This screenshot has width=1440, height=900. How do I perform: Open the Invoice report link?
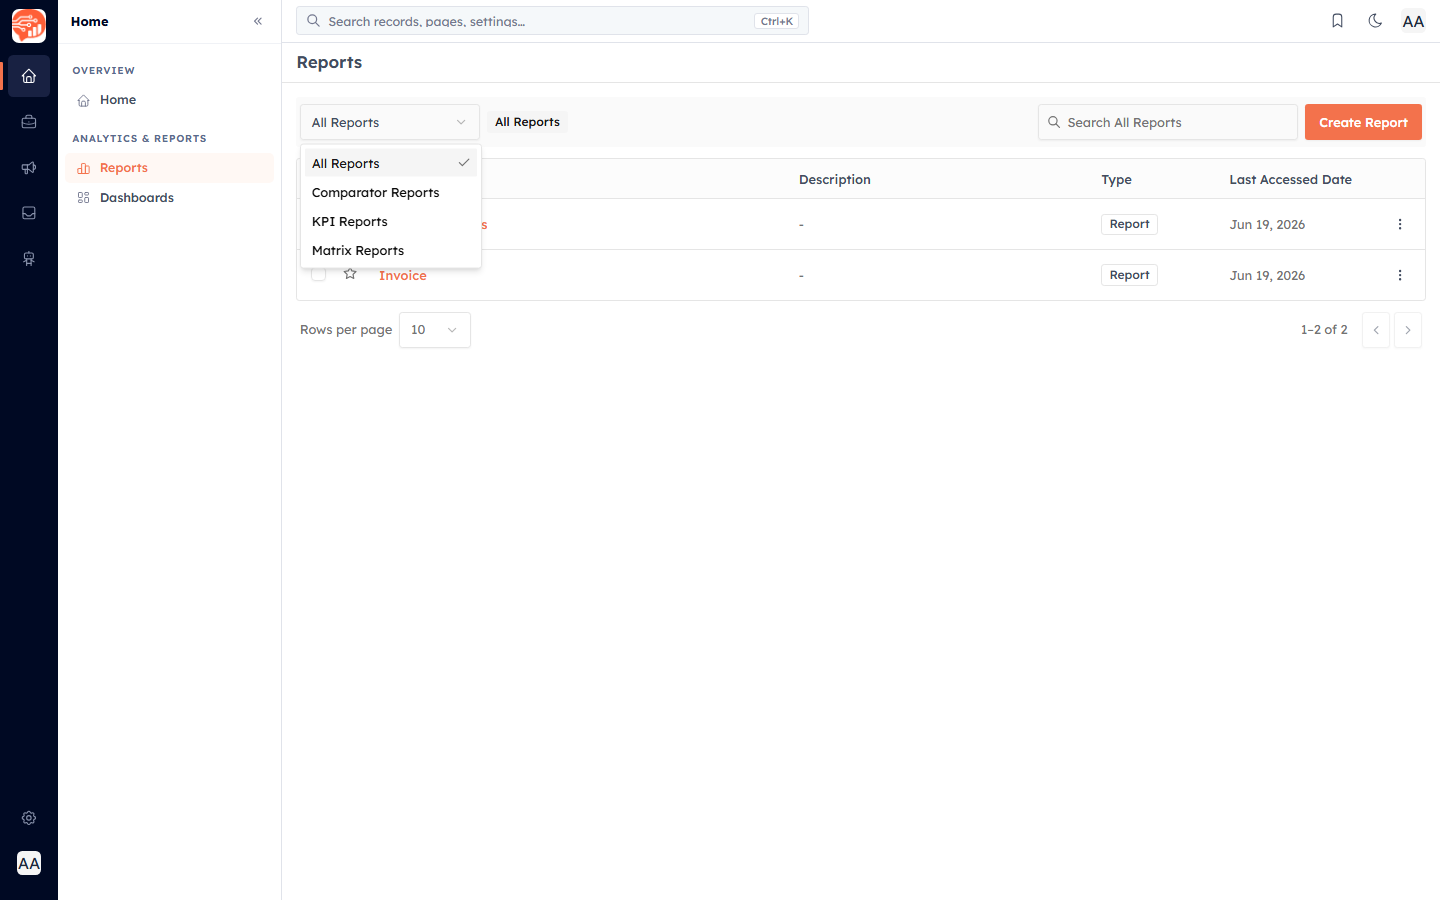(x=403, y=275)
